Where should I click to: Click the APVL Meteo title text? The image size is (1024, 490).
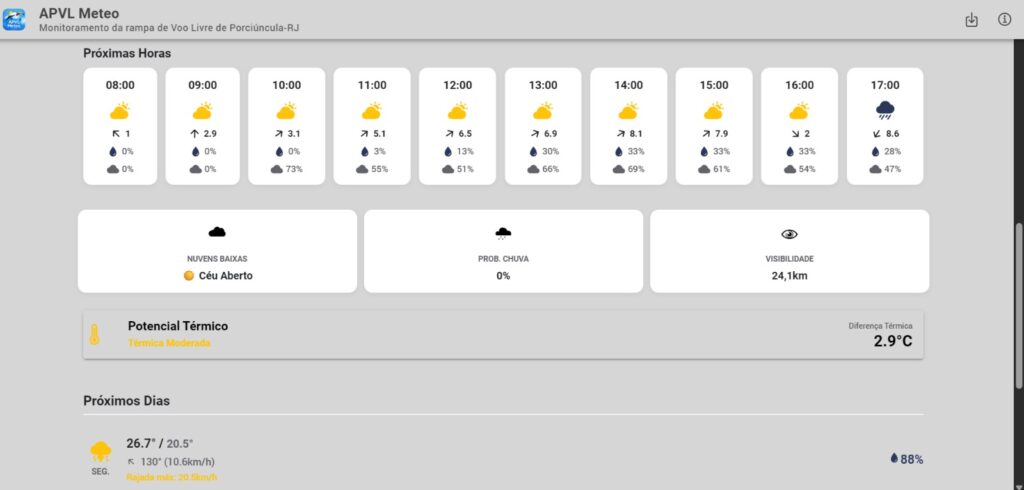[79, 13]
